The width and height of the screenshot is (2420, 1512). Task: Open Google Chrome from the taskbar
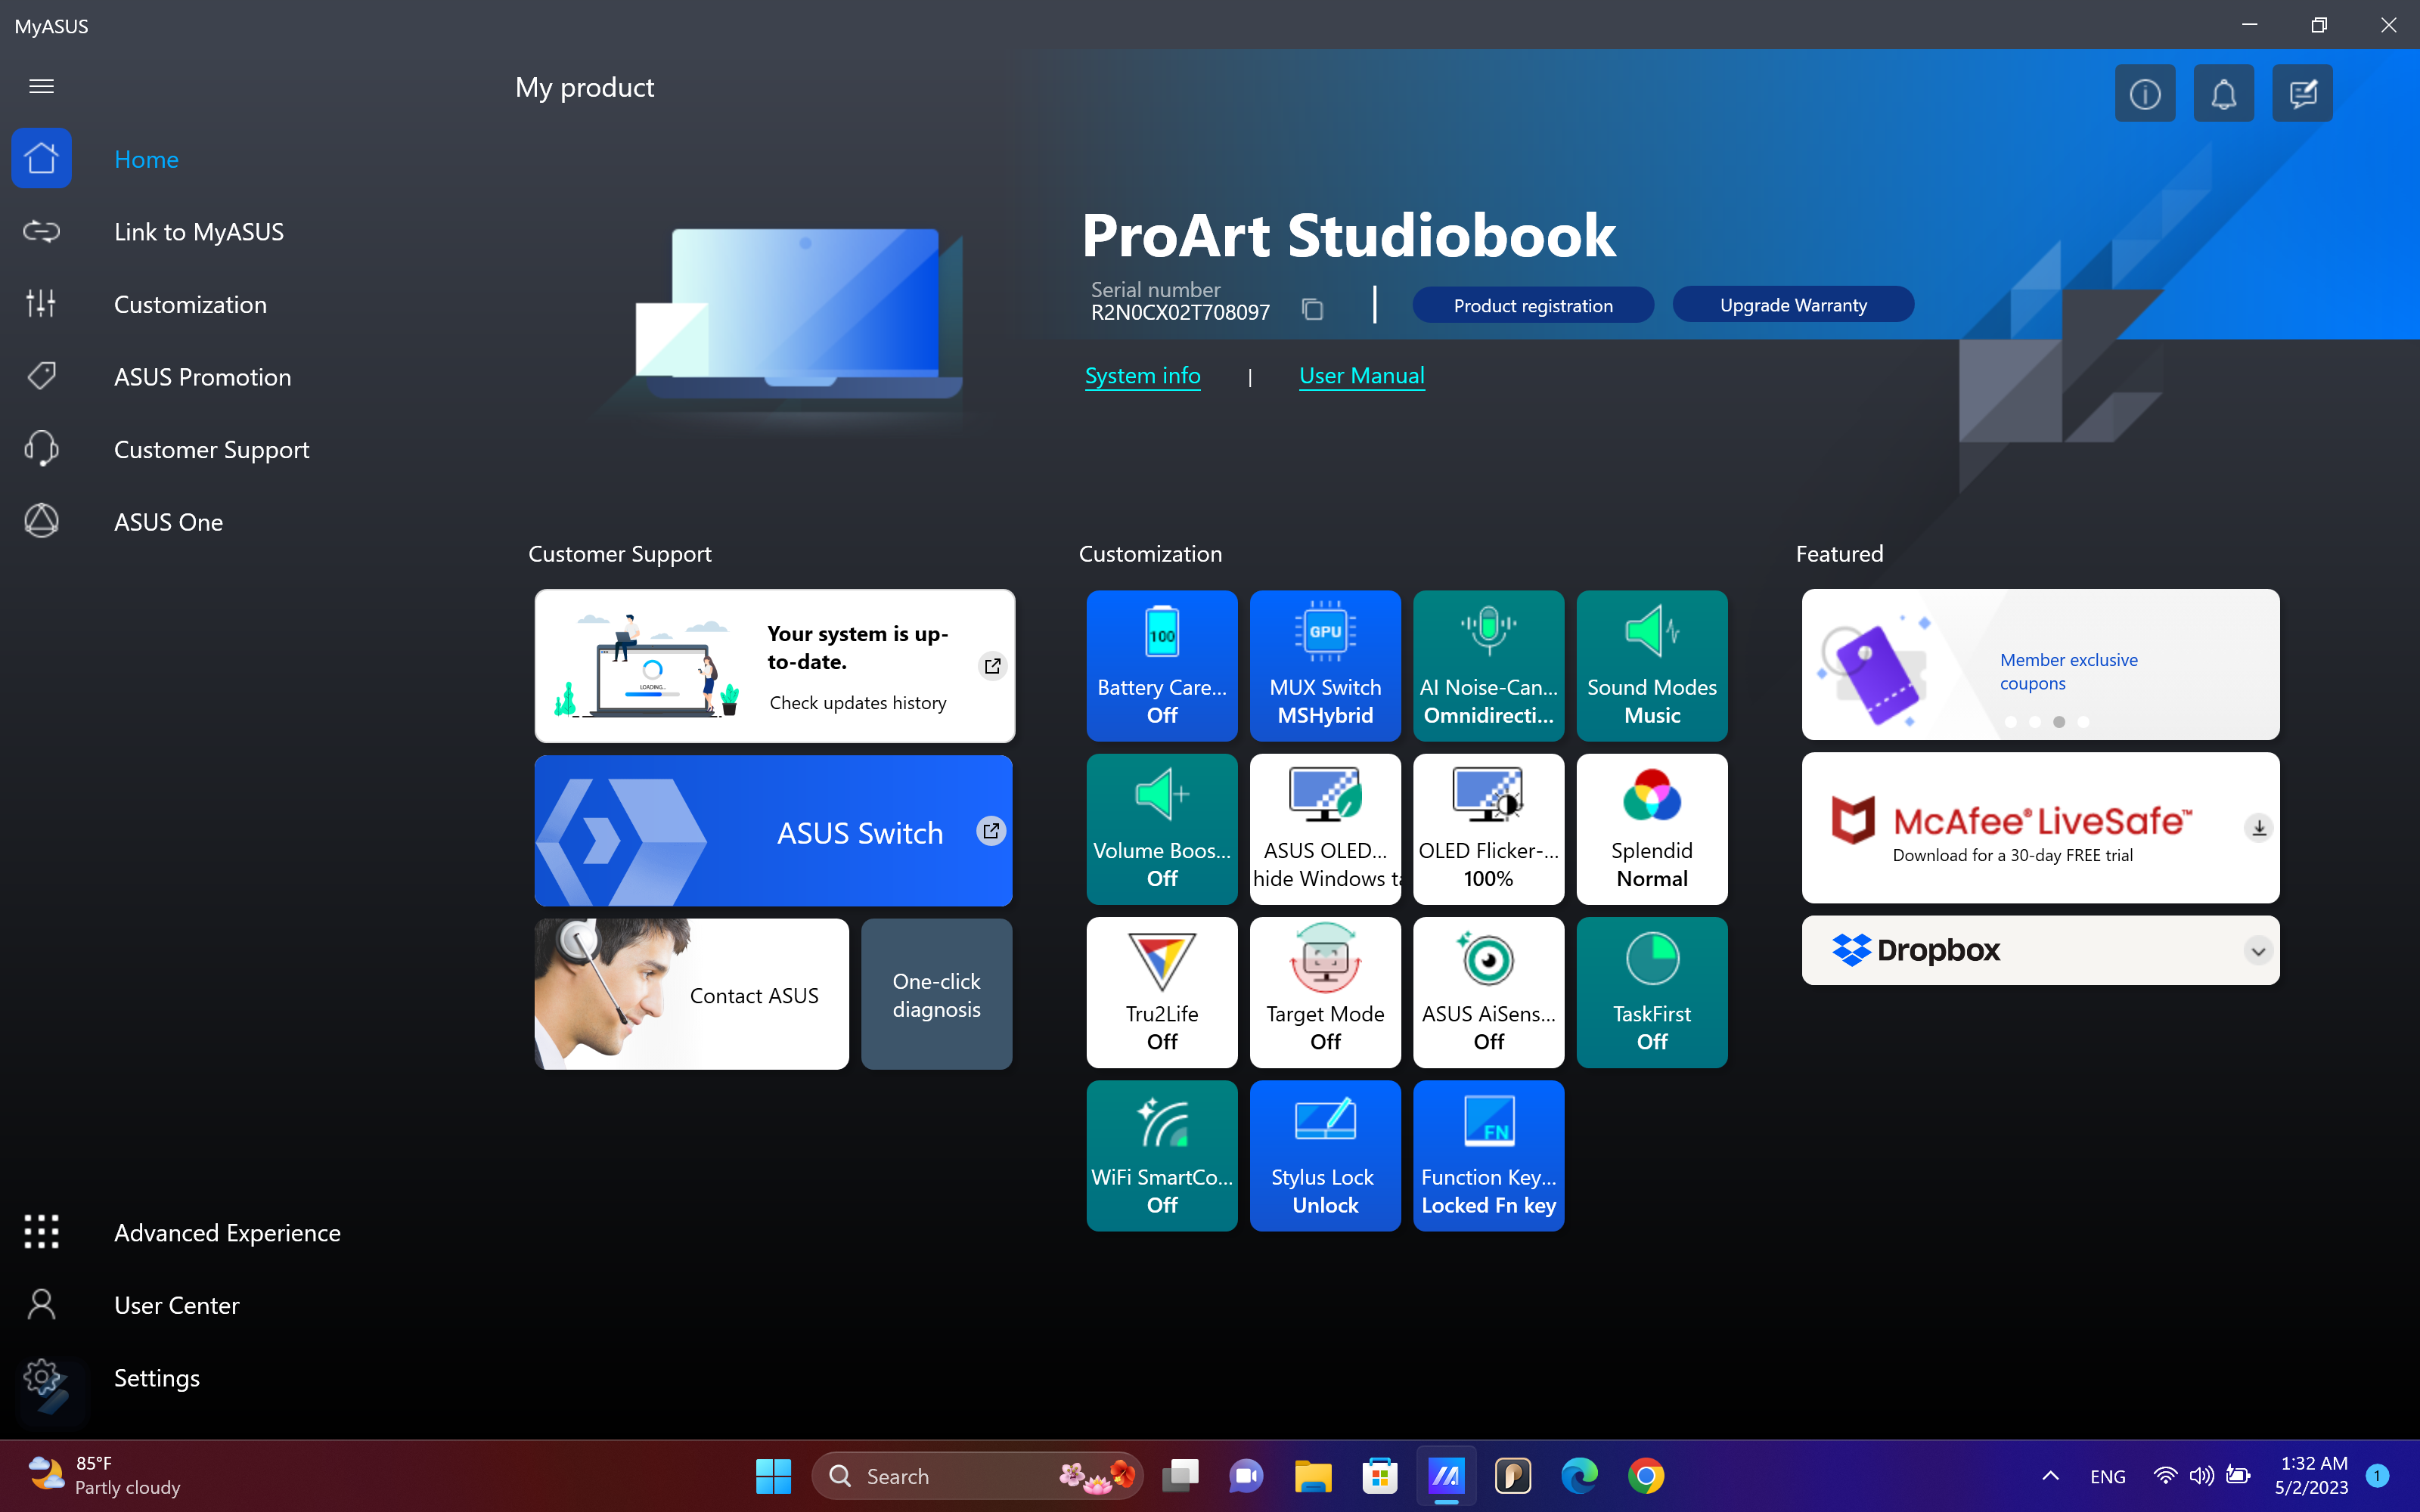(x=1646, y=1475)
